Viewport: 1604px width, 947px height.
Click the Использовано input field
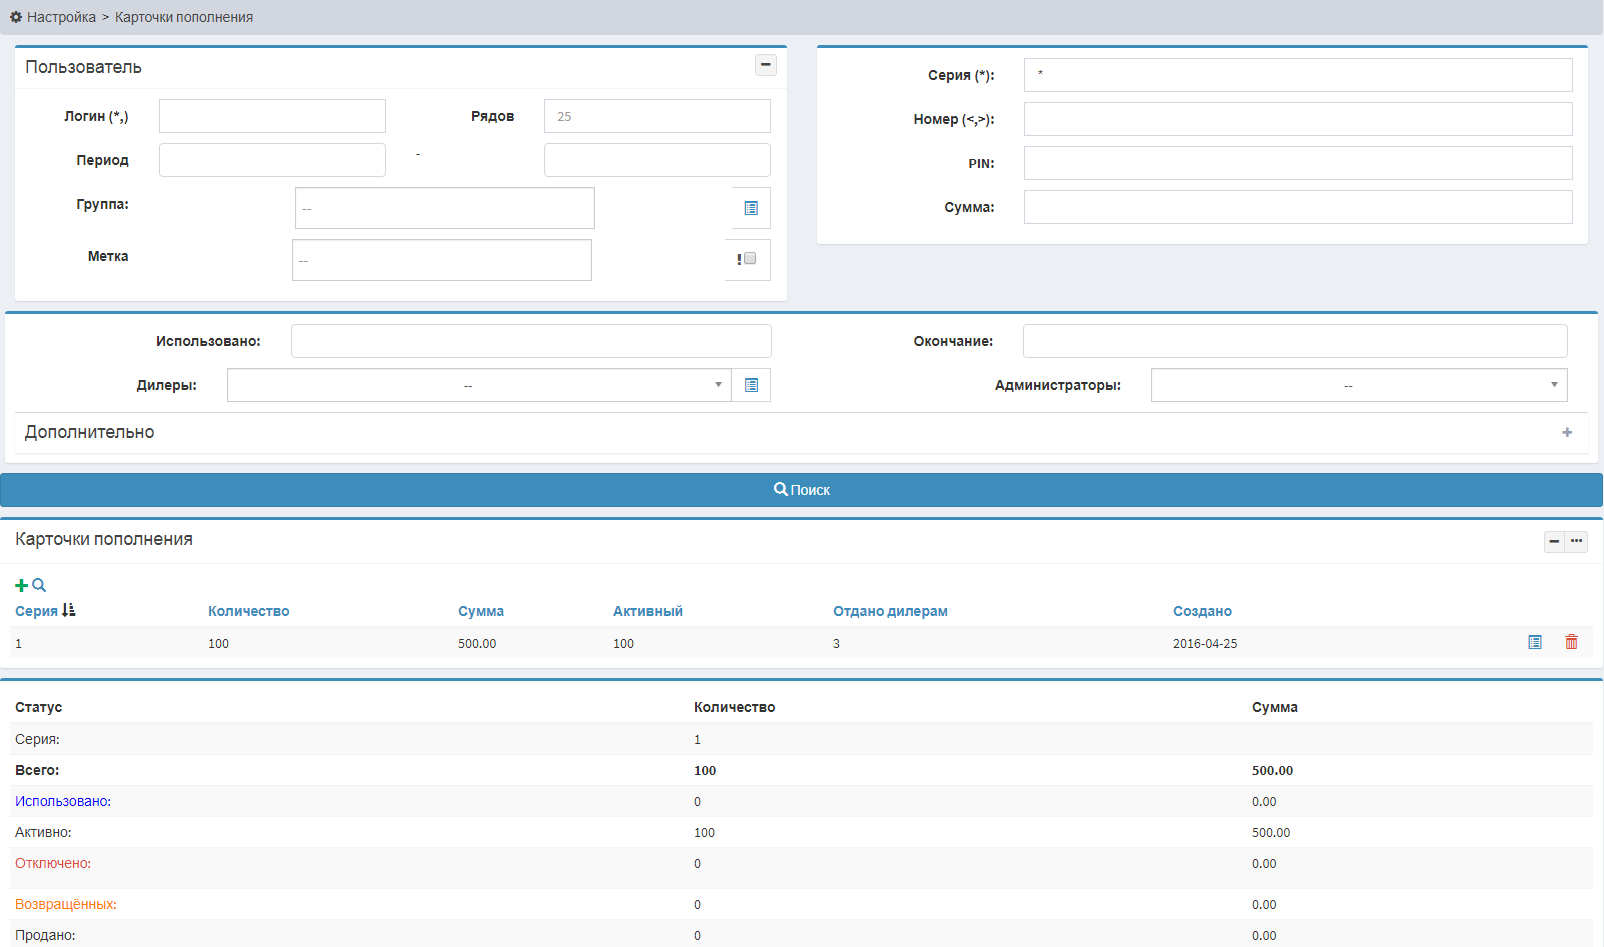click(x=531, y=341)
